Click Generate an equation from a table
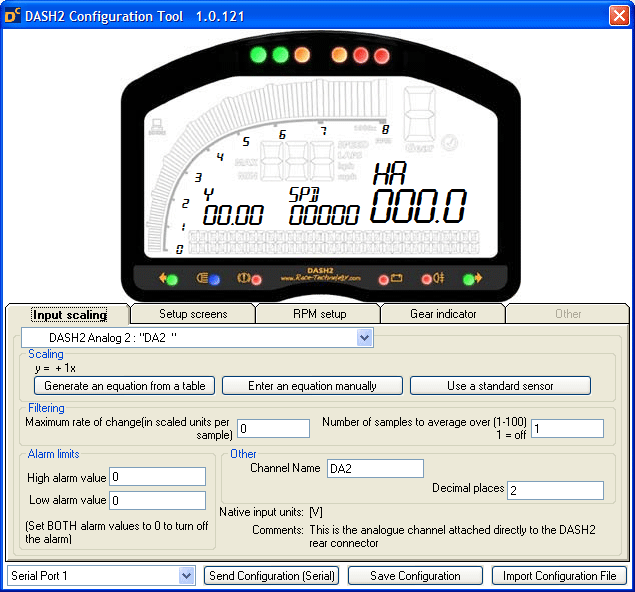The height and width of the screenshot is (592, 635). [124, 385]
